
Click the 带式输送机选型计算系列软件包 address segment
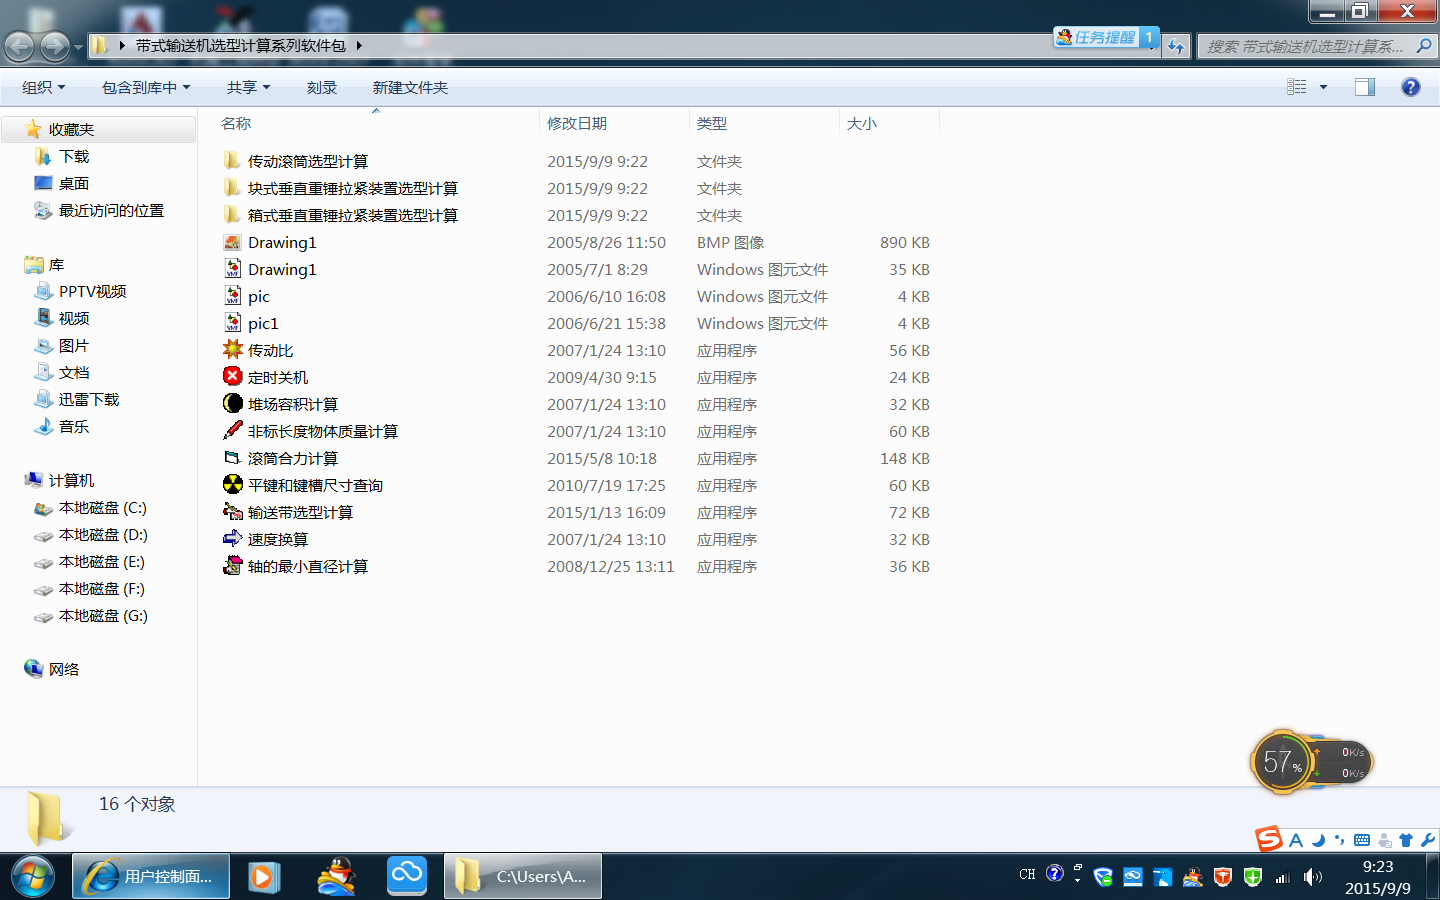click(241, 45)
